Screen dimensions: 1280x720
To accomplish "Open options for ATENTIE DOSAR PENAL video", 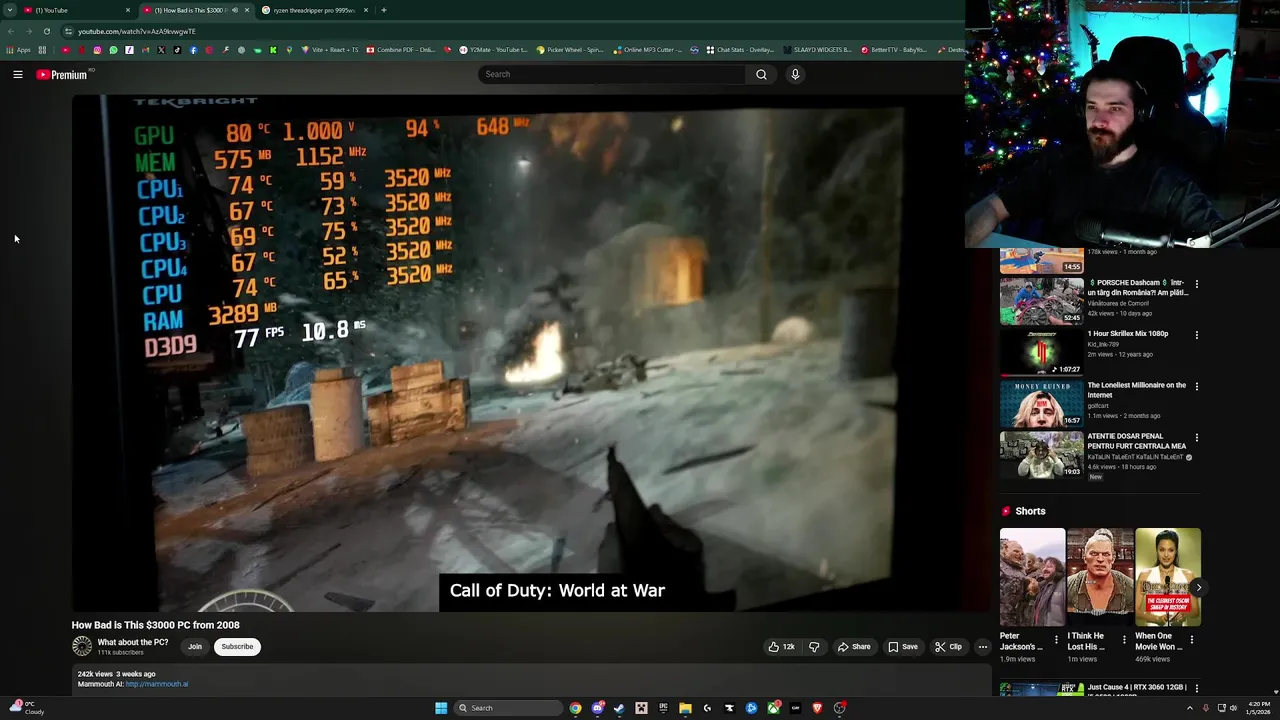I will [1196, 437].
